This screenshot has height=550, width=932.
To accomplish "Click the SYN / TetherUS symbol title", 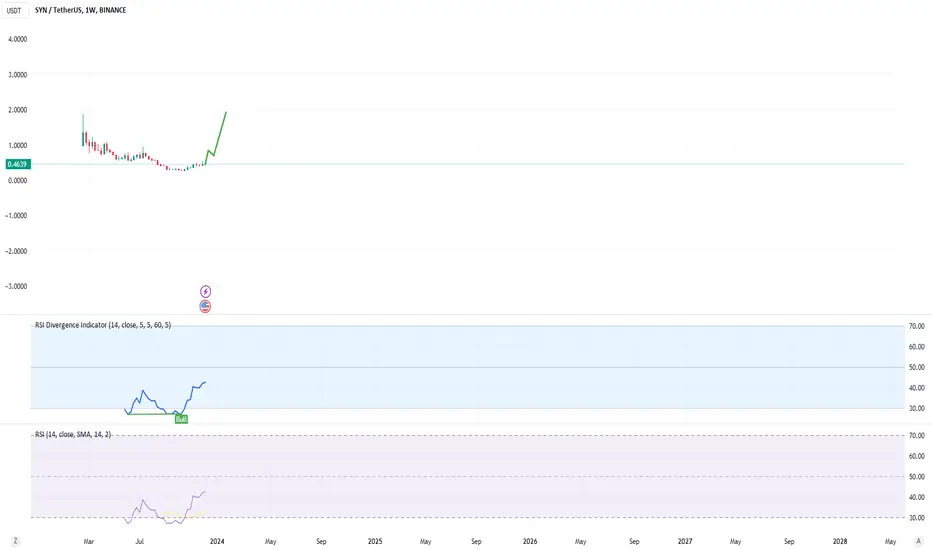I will (x=59, y=10).
